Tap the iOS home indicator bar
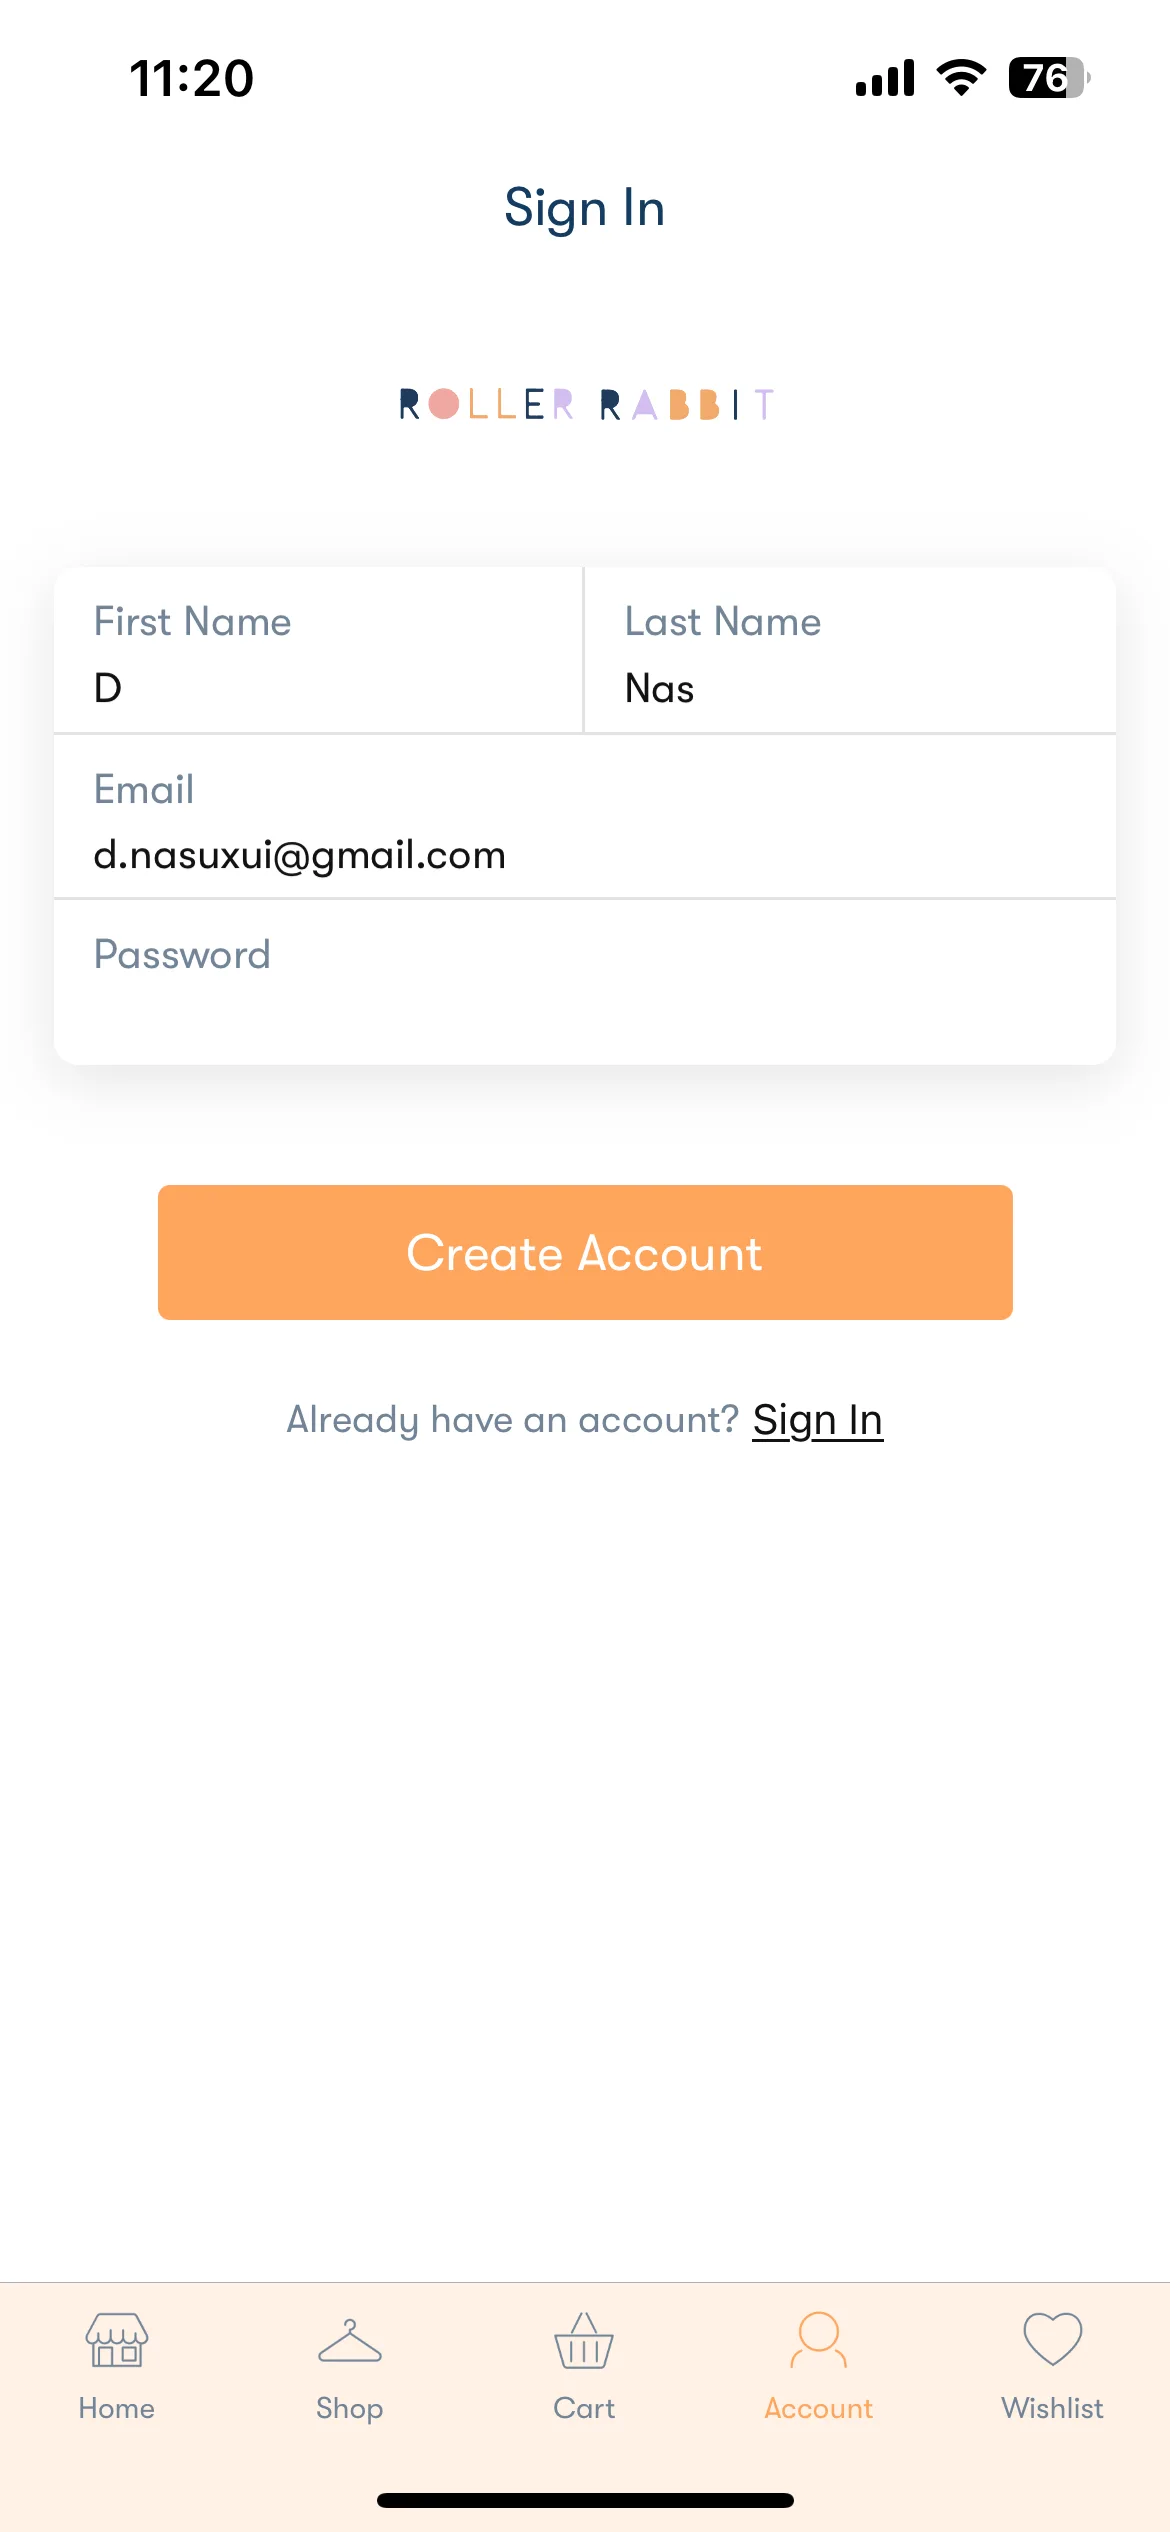Image resolution: width=1170 pixels, height=2532 pixels. coord(585,2500)
